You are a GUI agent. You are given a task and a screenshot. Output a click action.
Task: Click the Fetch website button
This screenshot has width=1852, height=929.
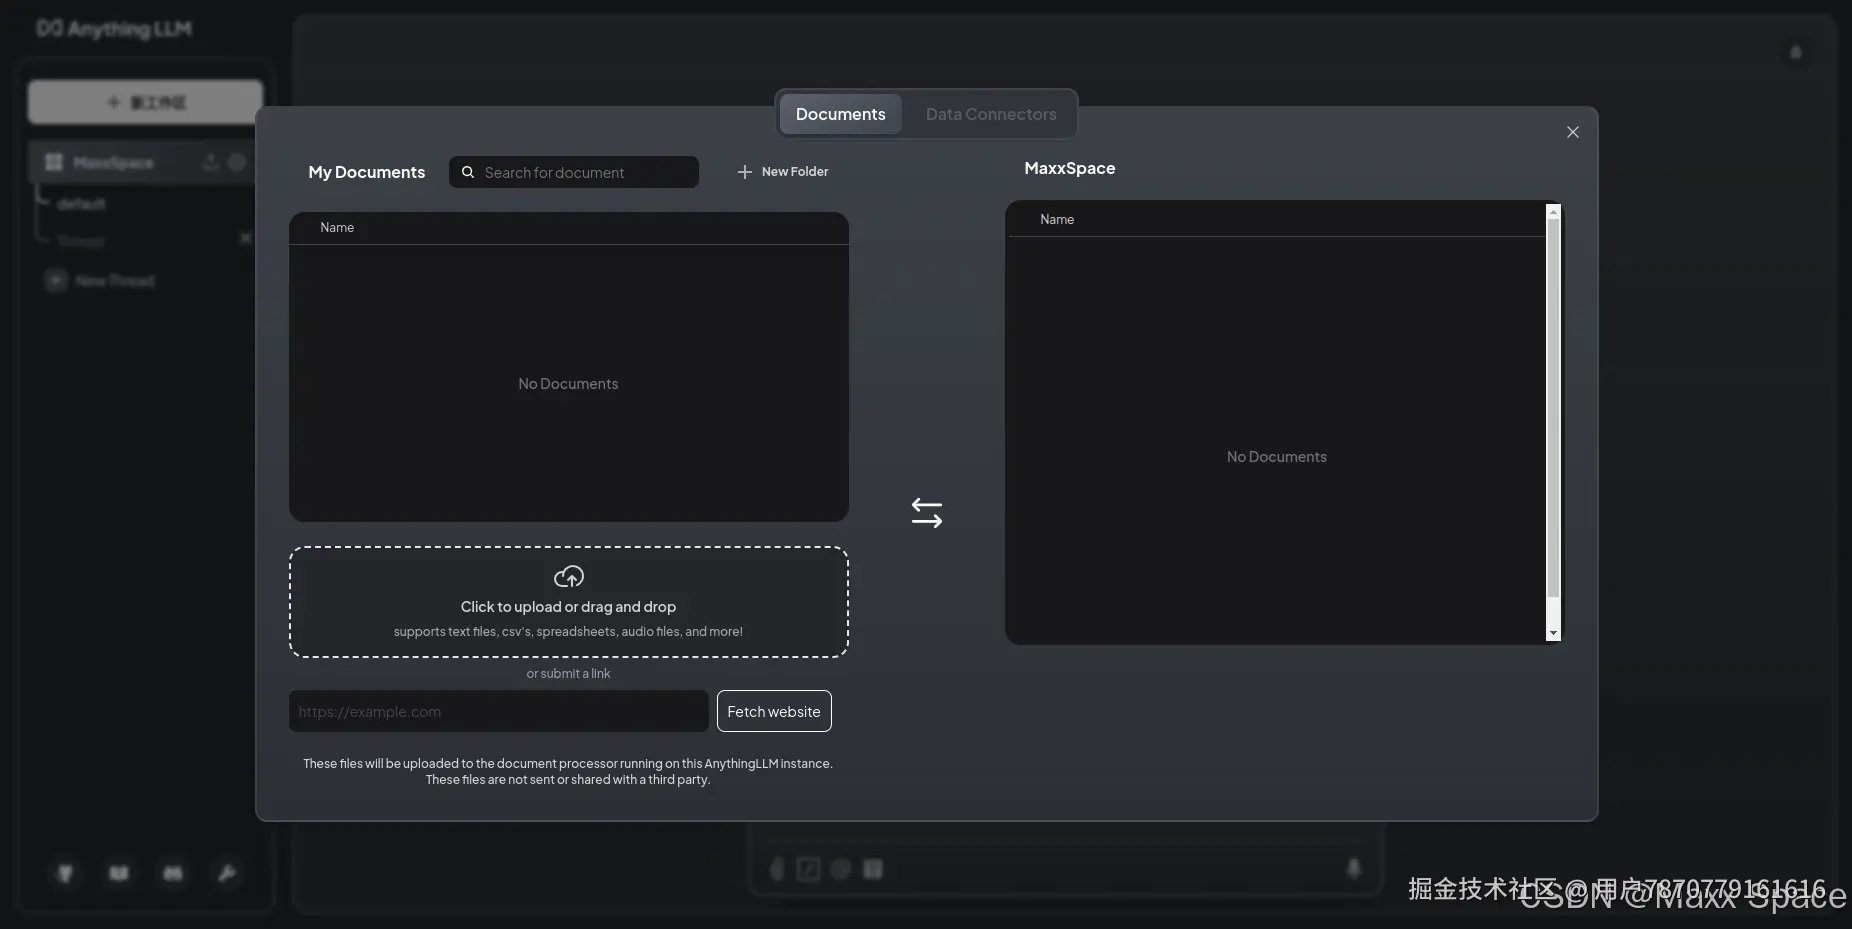point(774,711)
